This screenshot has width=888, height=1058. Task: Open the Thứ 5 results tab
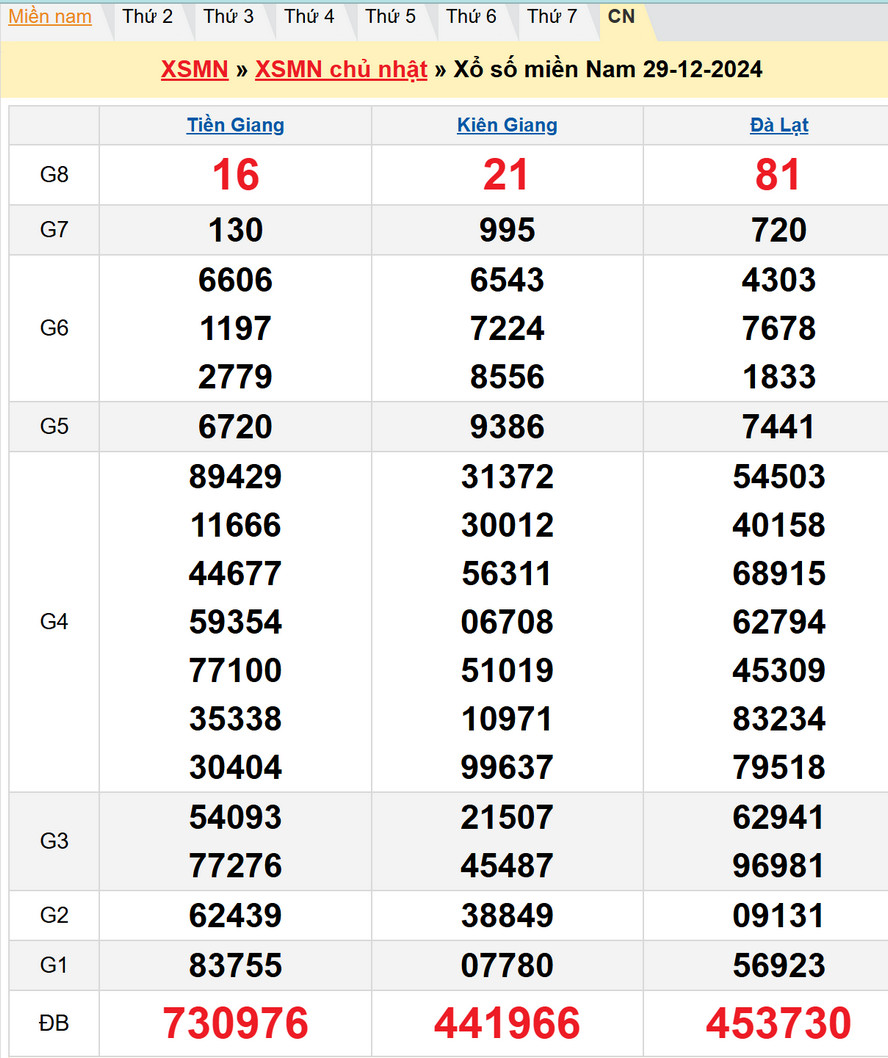click(x=390, y=17)
